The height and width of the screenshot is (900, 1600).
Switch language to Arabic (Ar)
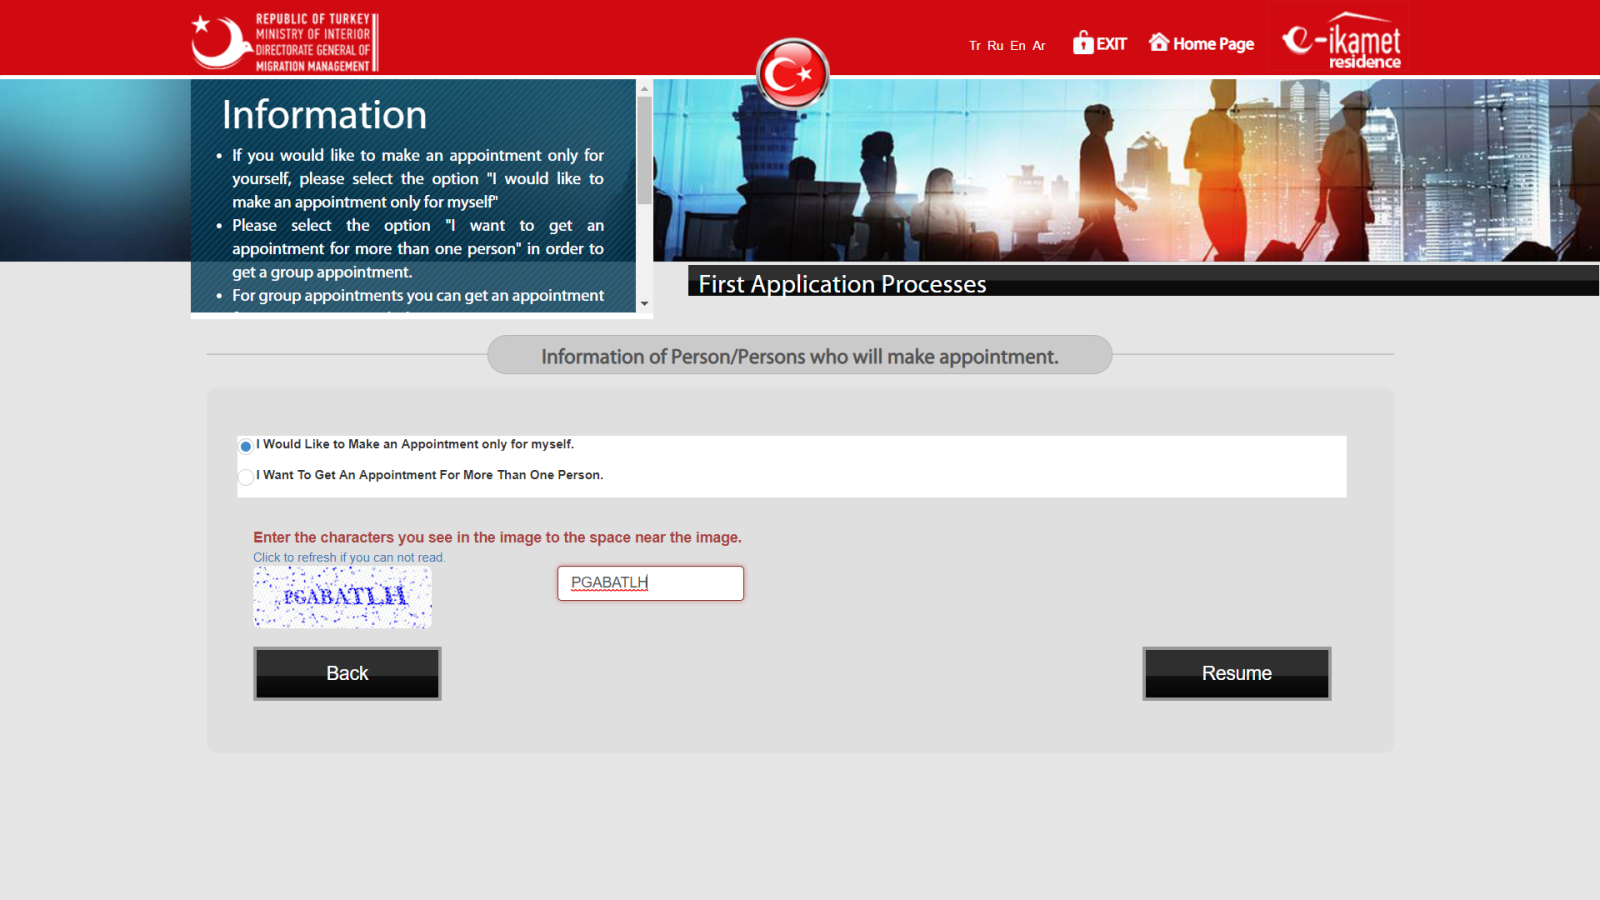tap(1039, 46)
